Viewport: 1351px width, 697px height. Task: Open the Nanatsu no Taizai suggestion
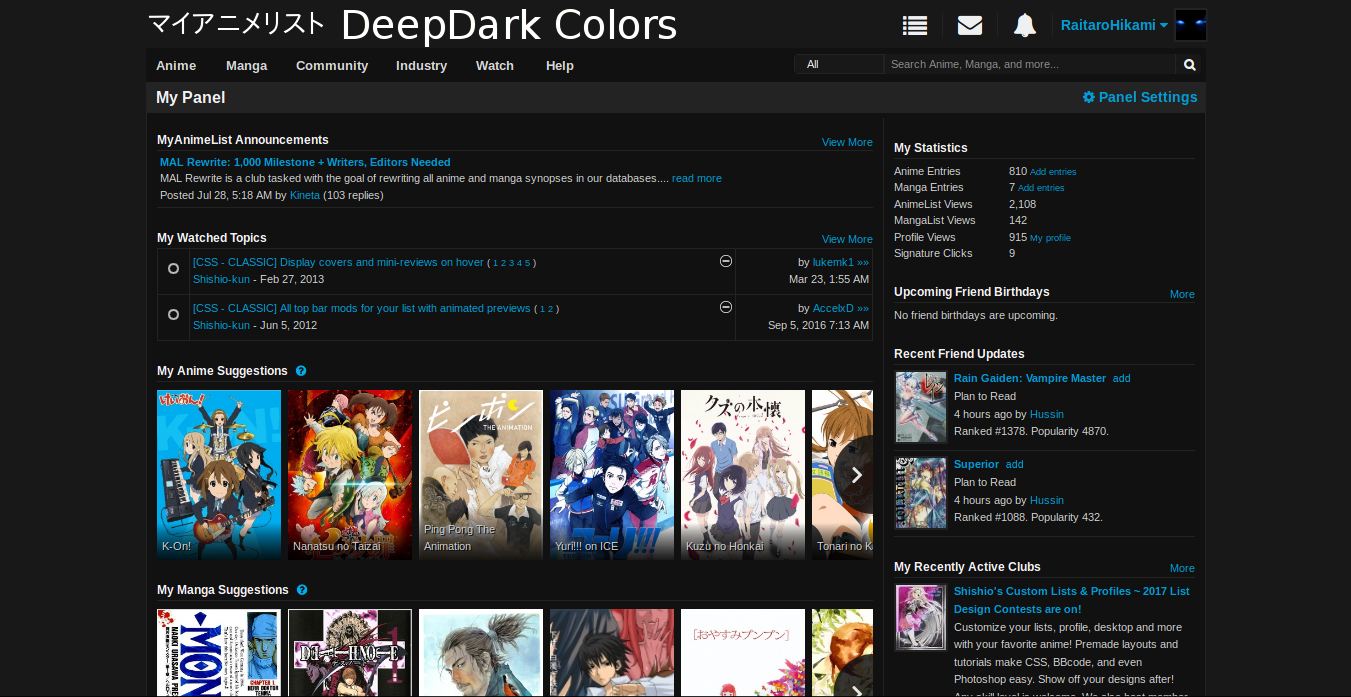pyautogui.click(x=350, y=475)
